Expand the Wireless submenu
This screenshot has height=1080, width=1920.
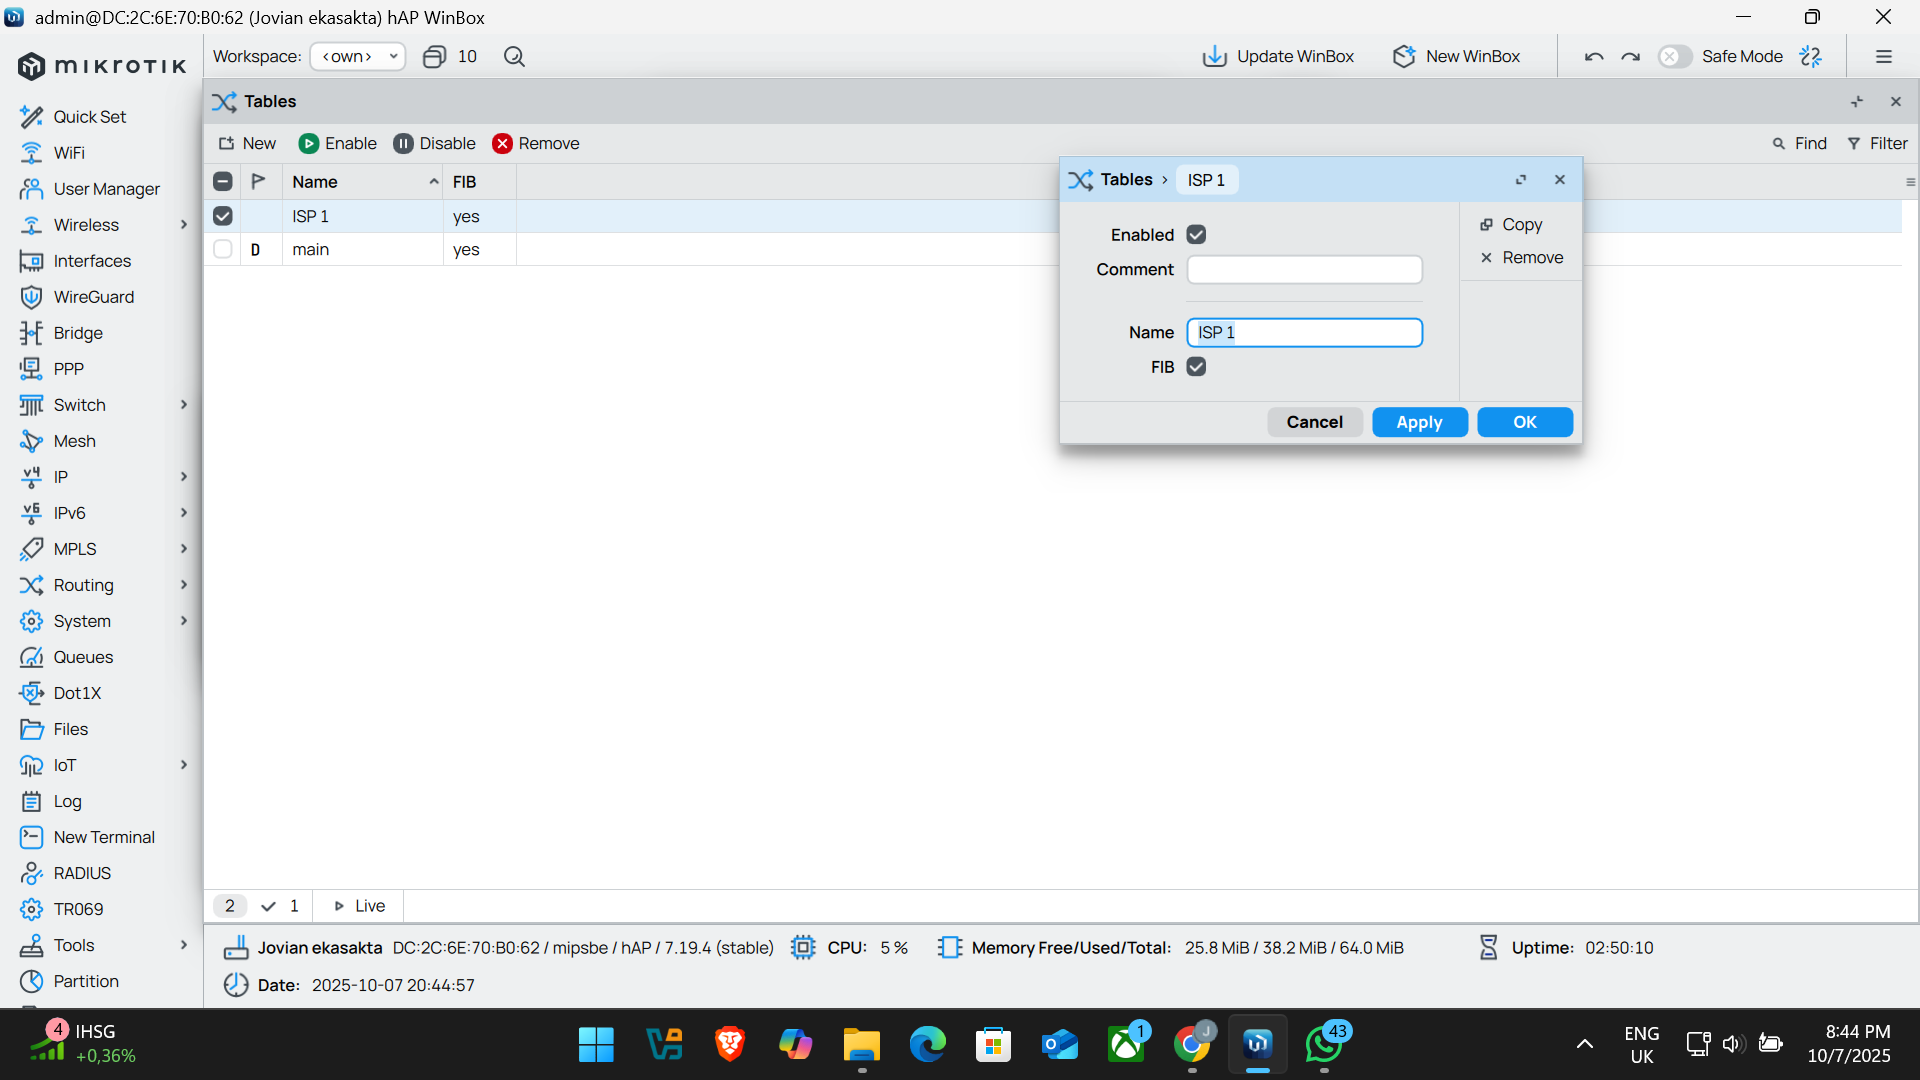coord(184,225)
